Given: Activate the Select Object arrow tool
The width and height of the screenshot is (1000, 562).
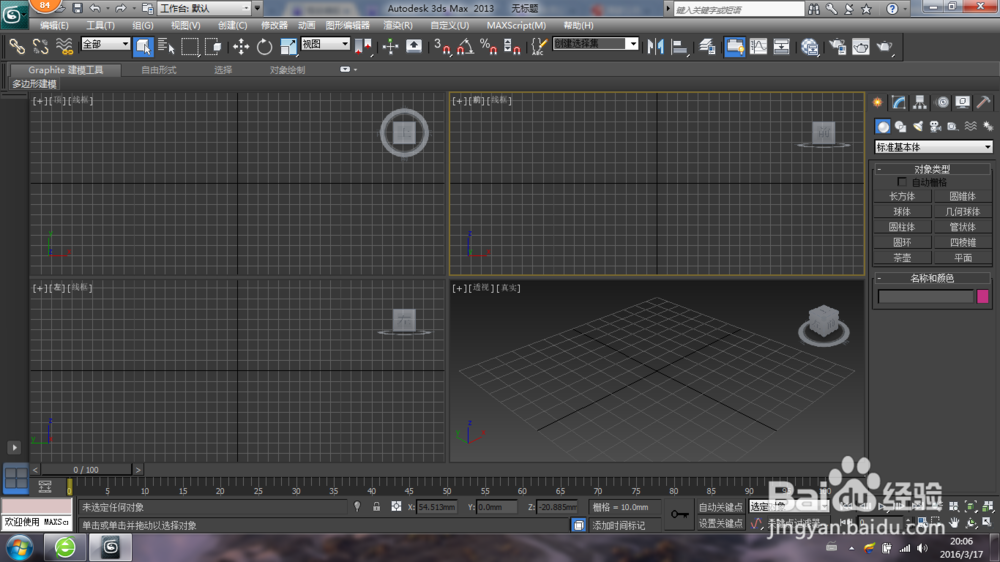Looking at the screenshot, I should [143, 47].
